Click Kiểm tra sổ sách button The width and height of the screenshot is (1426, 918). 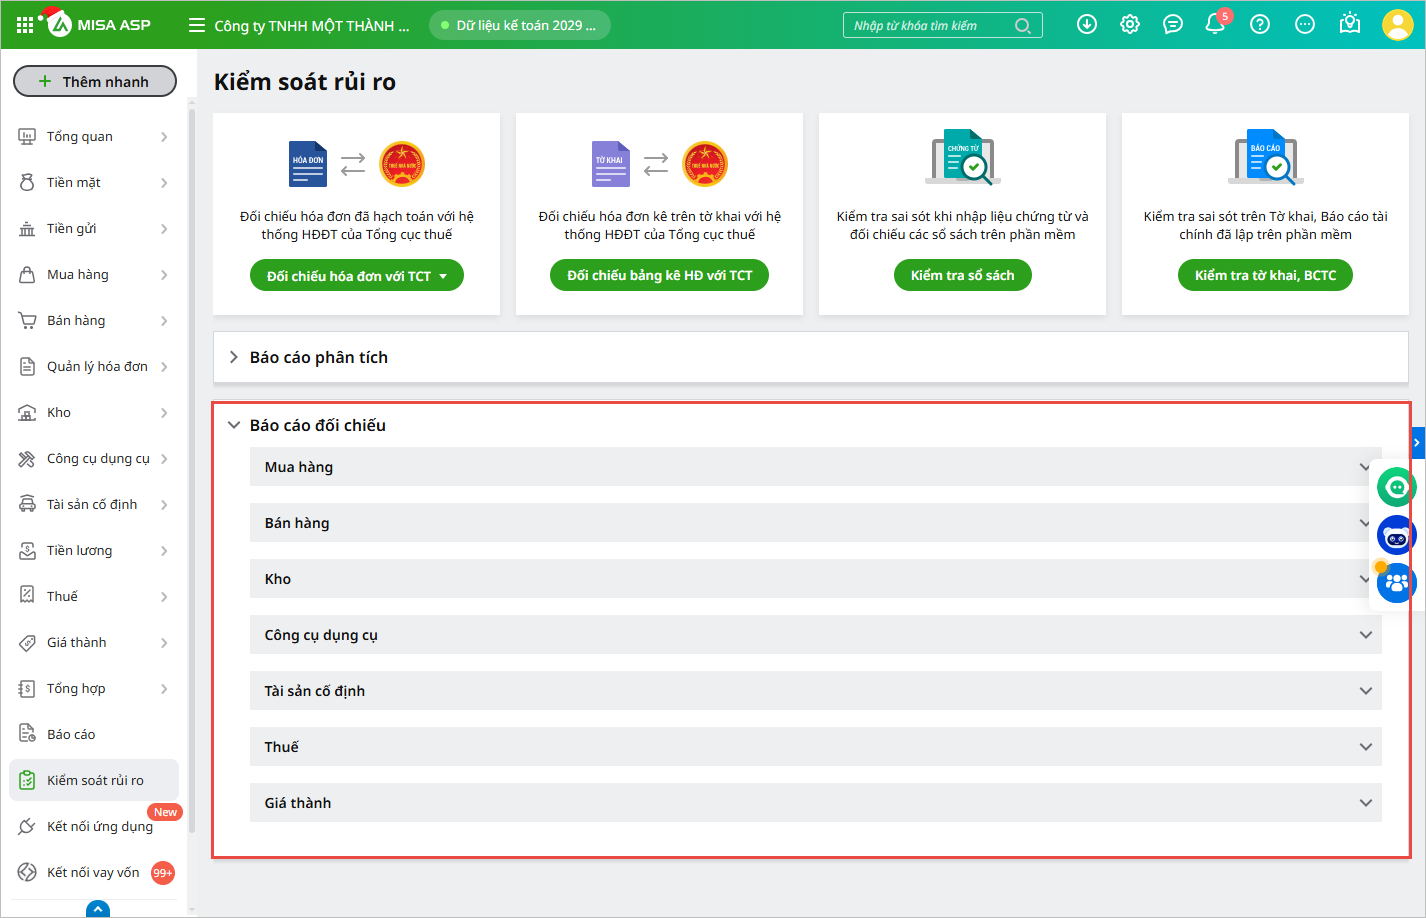pyautogui.click(x=962, y=276)
